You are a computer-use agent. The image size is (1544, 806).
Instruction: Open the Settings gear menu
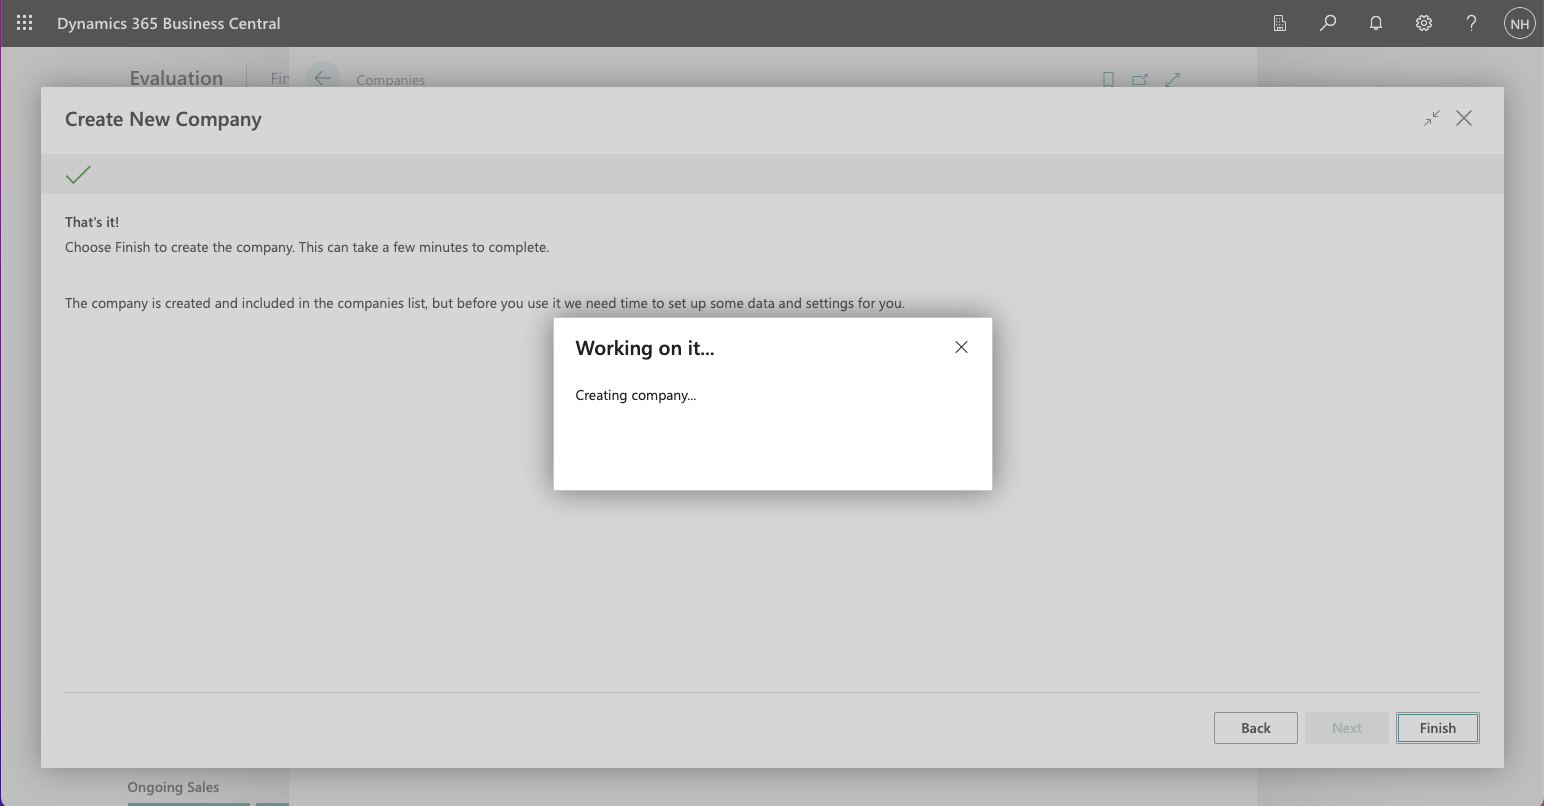coord(1424,23)
